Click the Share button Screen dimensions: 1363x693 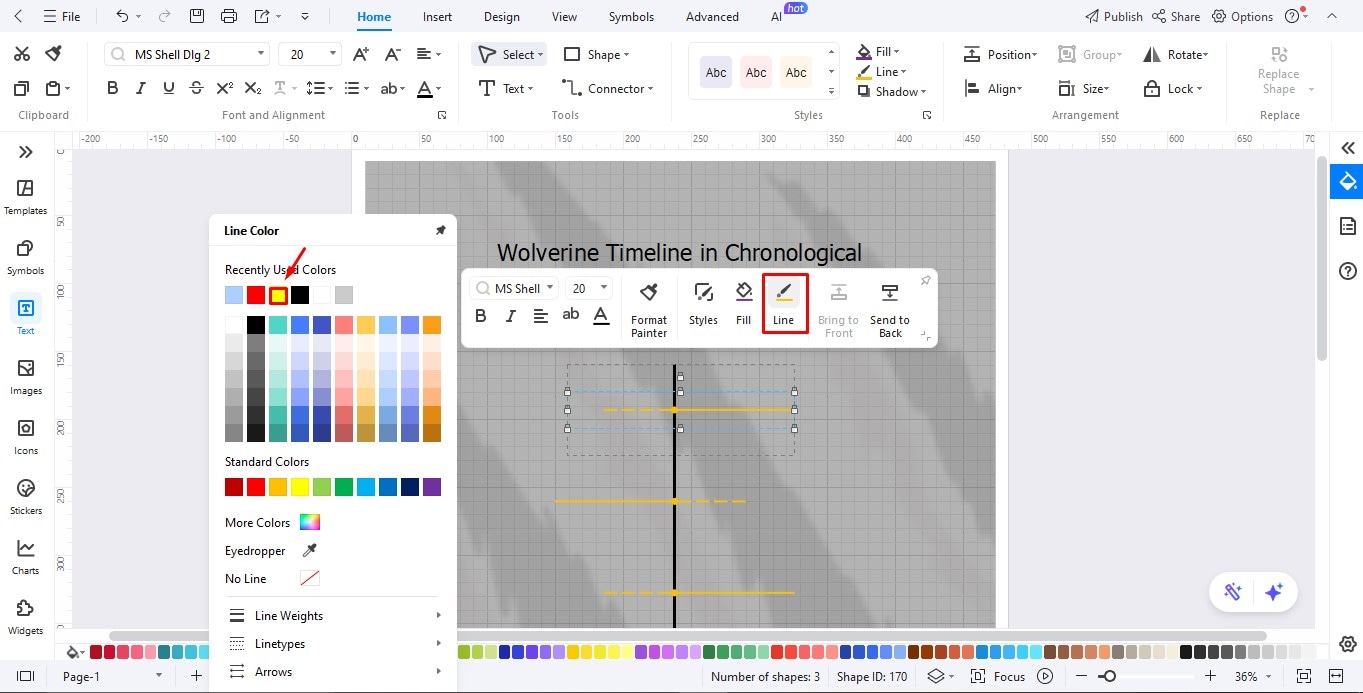(1176, 16)
